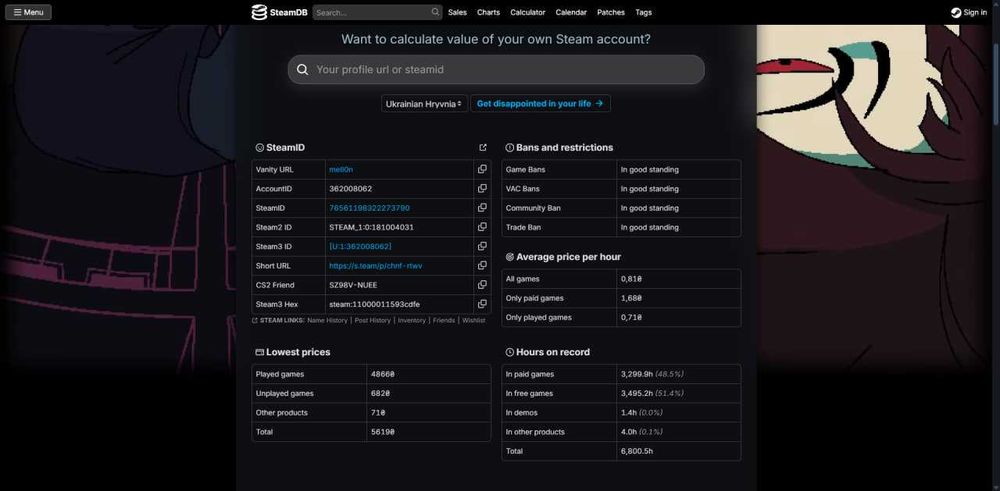Open the Calendar menu item
1000x491 pixels.
[571, 12]
